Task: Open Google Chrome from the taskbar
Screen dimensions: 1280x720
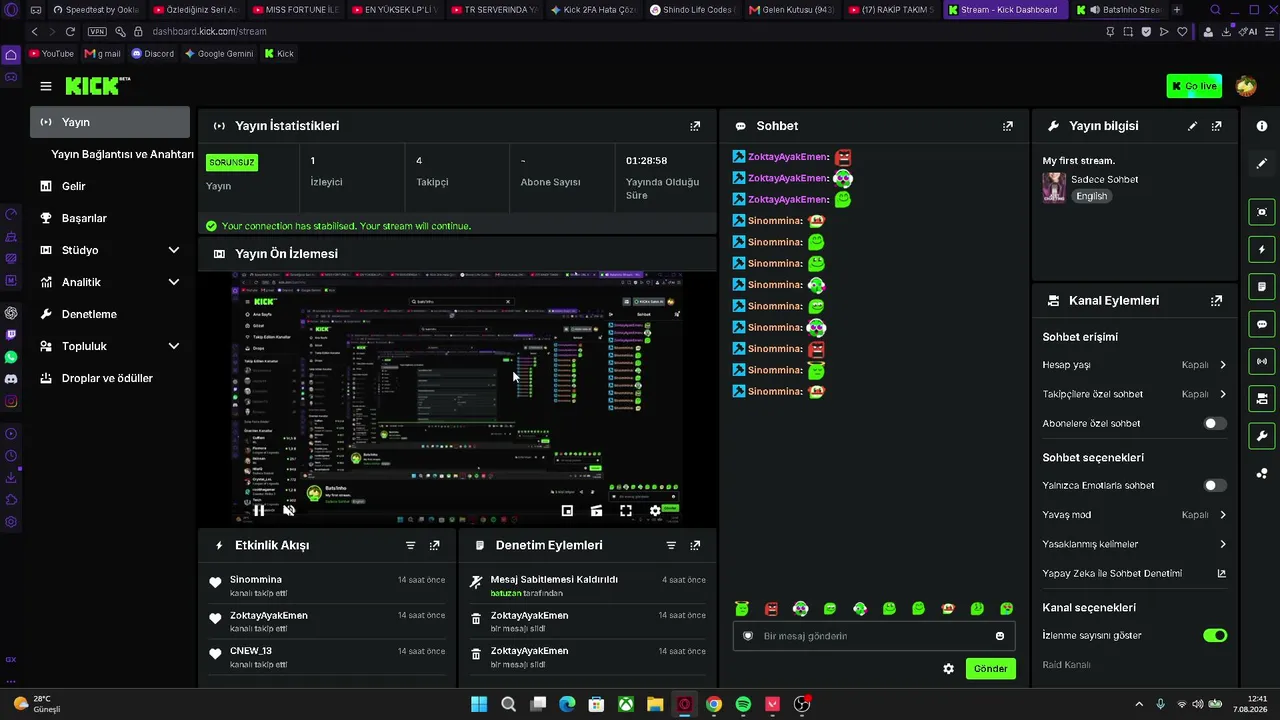Action: [x=713, y=704]
